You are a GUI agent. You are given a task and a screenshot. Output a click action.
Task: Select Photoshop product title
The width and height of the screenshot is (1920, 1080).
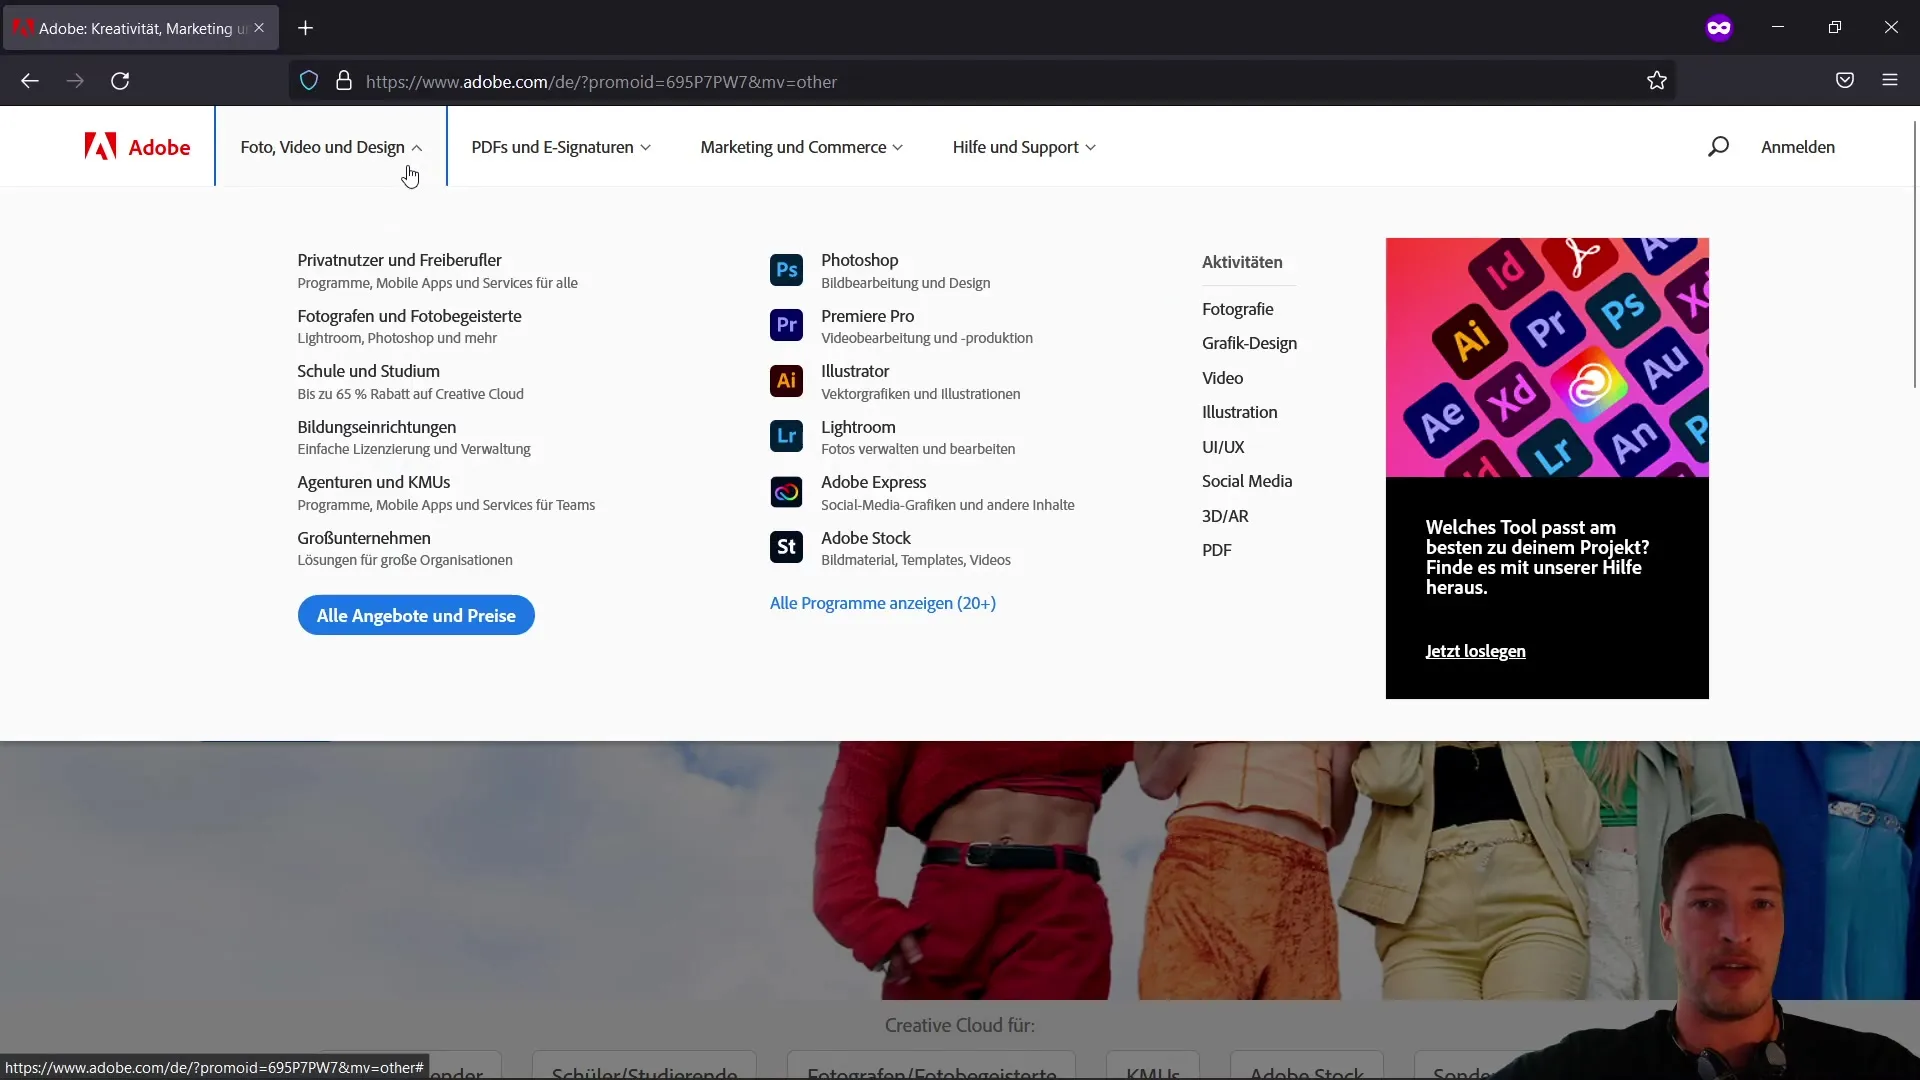(x=859, y=260)
